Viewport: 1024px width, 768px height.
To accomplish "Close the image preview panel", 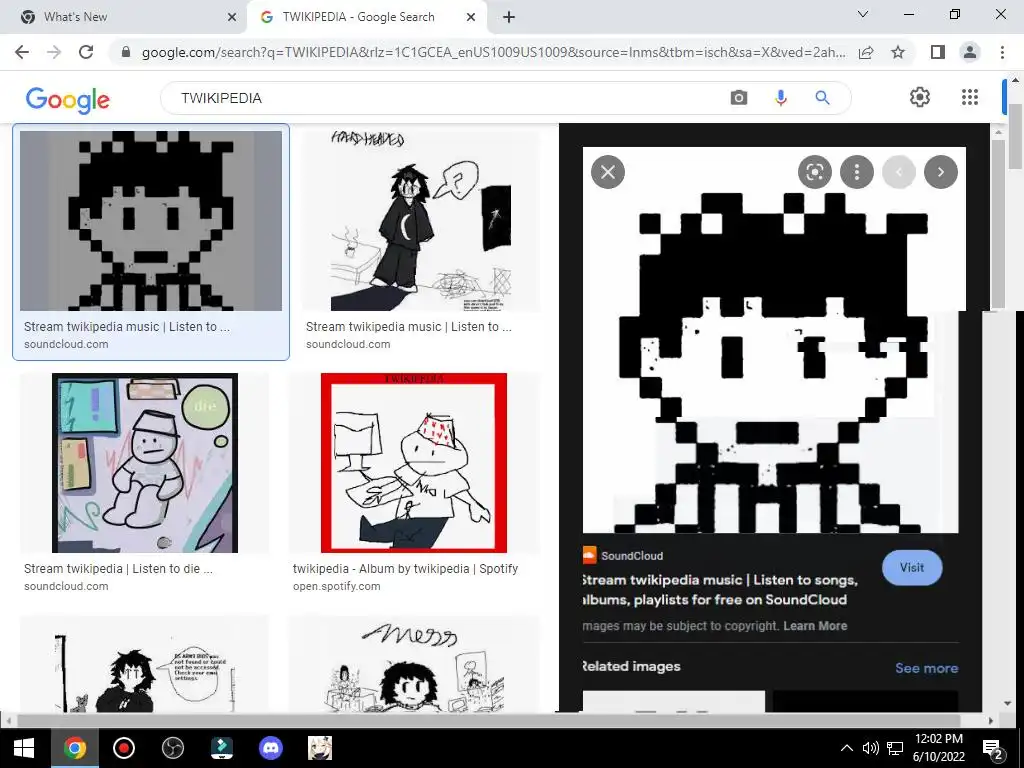I will point(608,172).
